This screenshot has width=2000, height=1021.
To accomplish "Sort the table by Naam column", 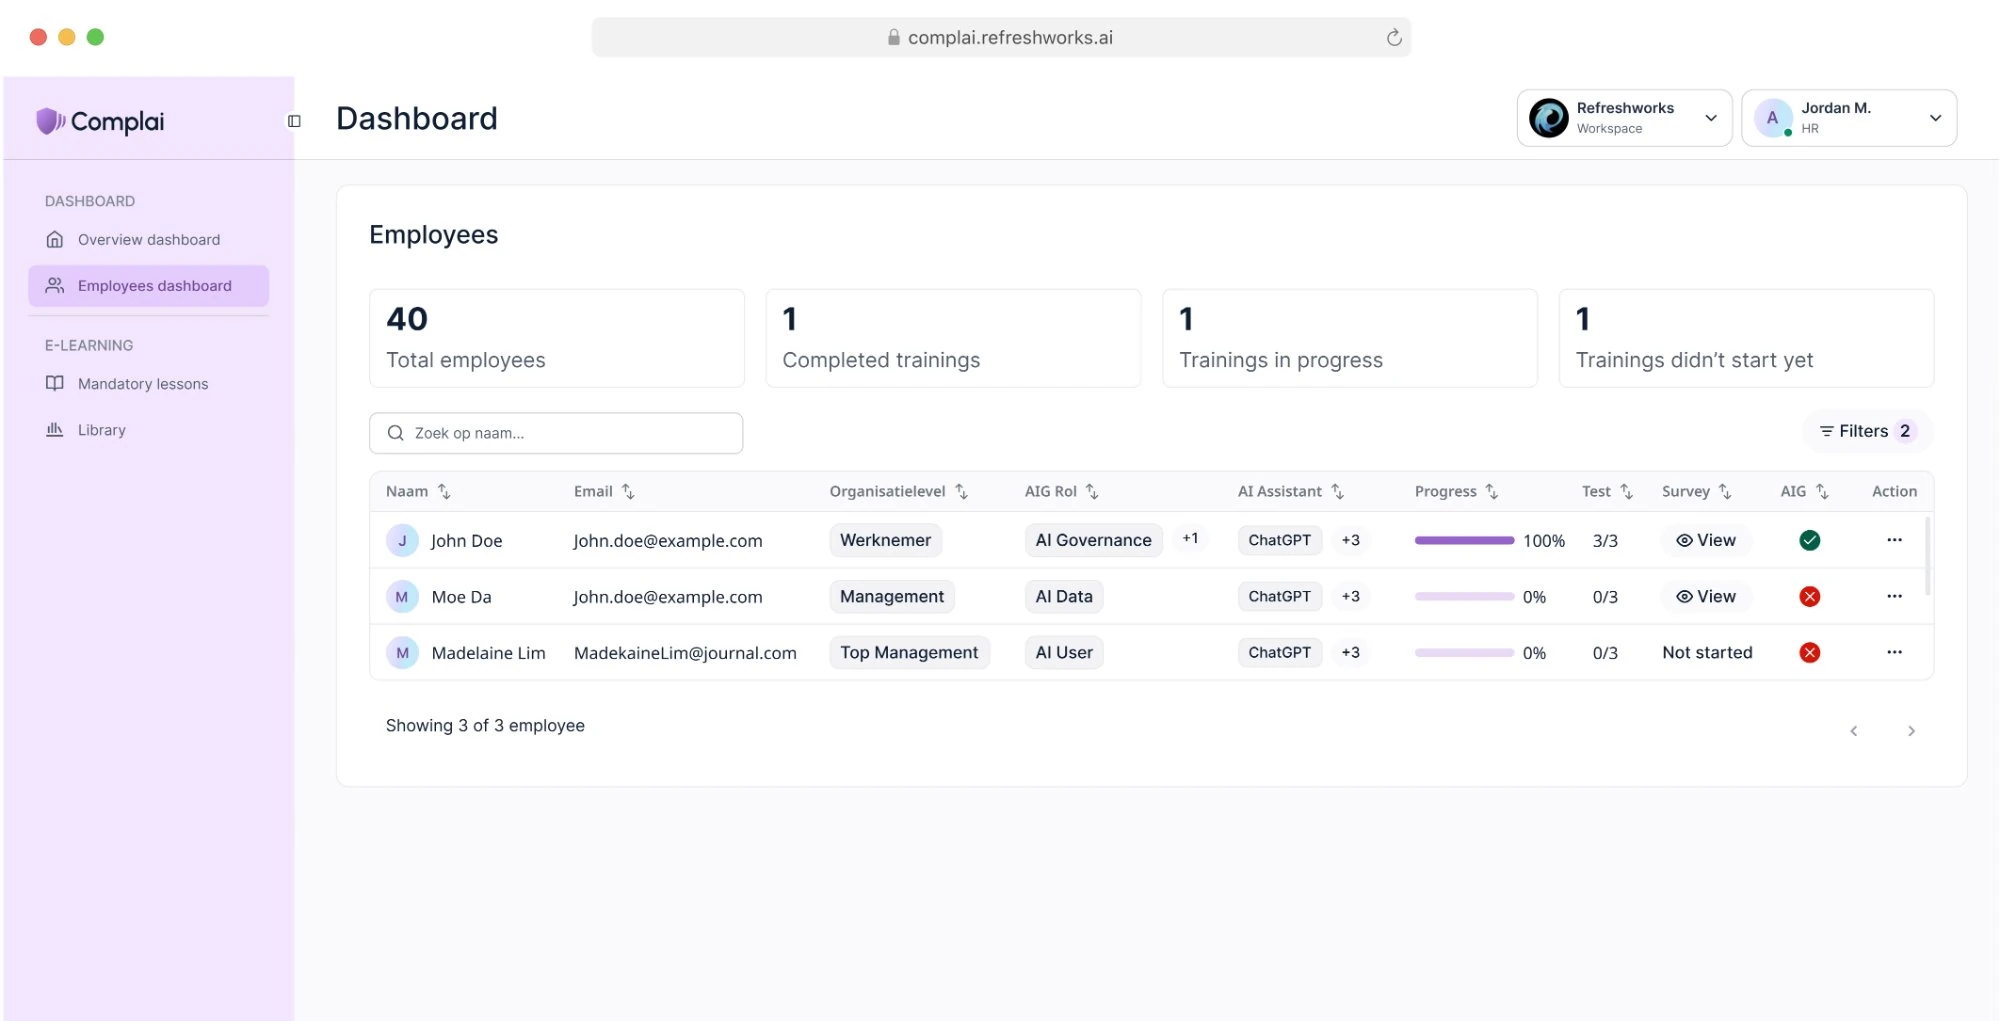I will pyautogui.click(x=444, y=491).
